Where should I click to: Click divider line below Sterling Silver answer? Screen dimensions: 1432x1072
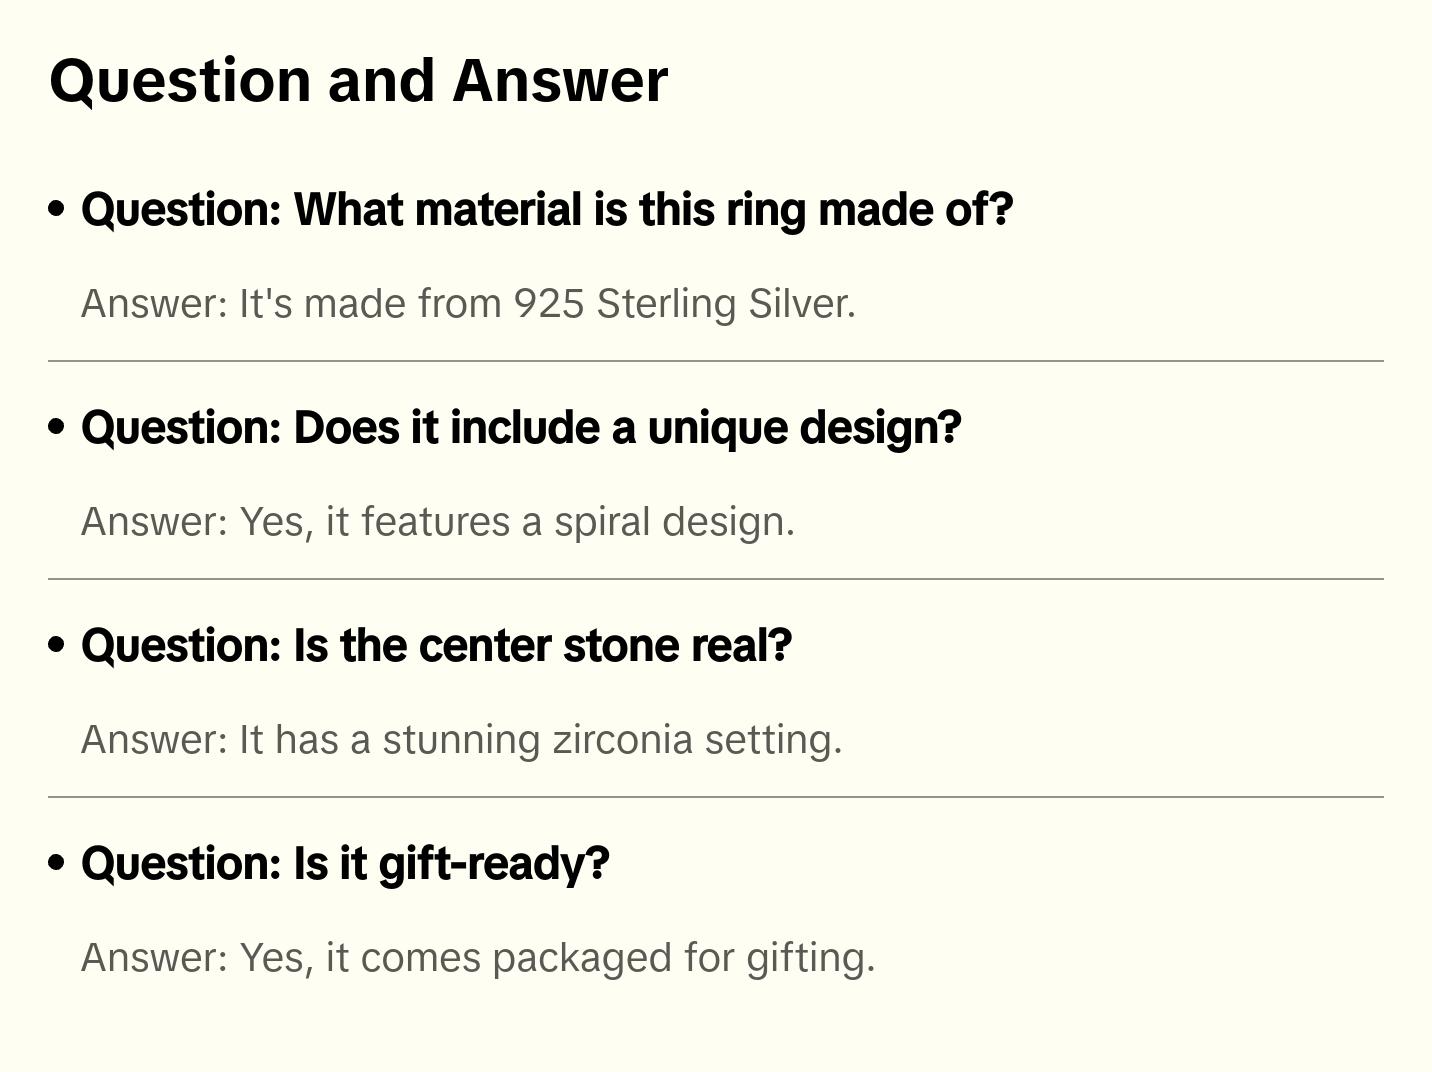pyautogui.click(x=715, y=361)
